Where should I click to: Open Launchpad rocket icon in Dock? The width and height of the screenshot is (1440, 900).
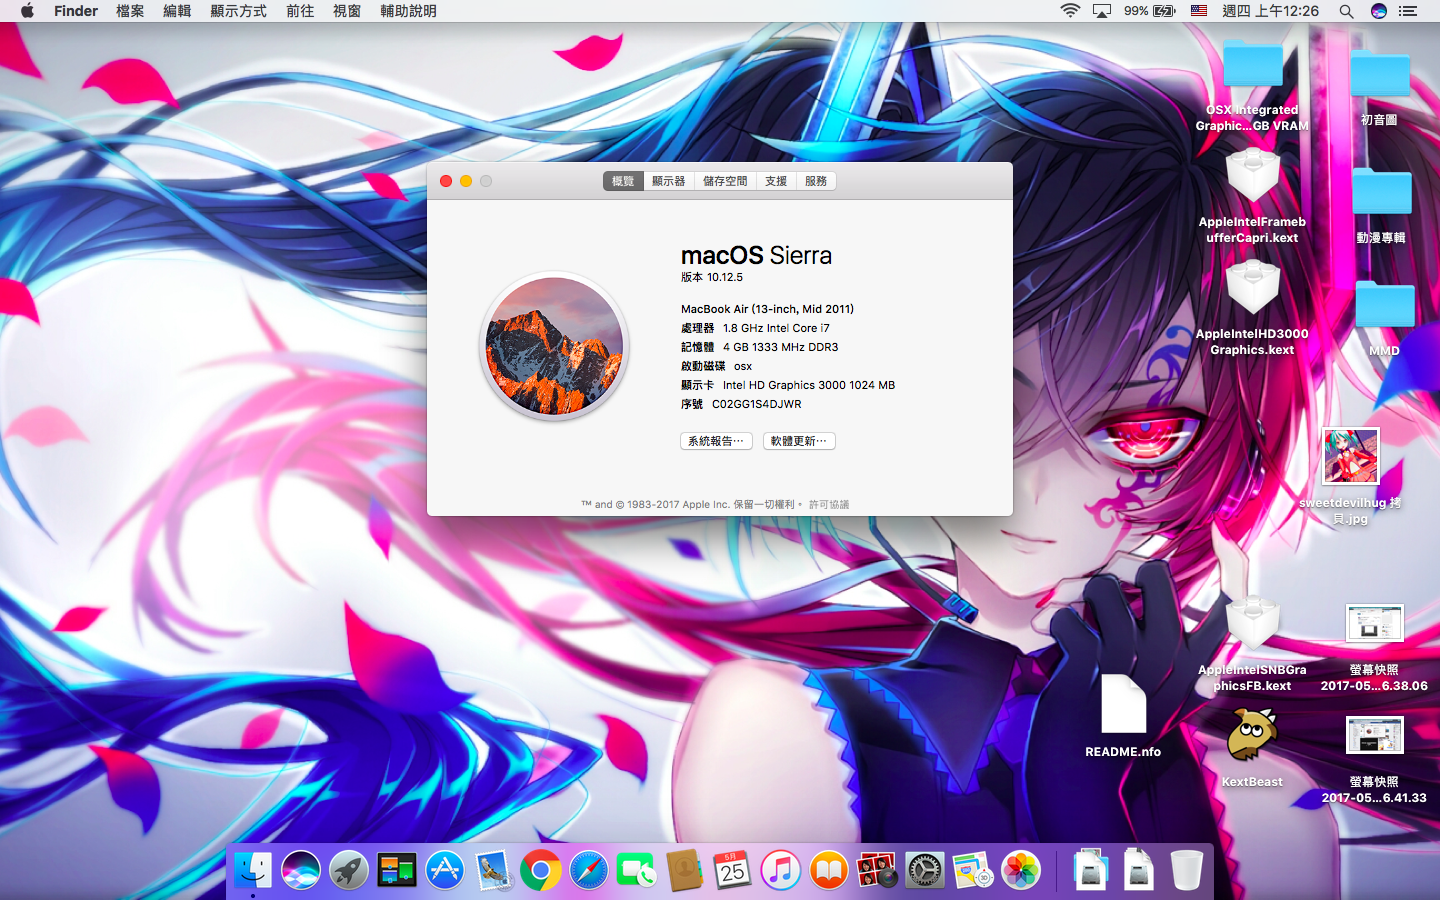349,870
